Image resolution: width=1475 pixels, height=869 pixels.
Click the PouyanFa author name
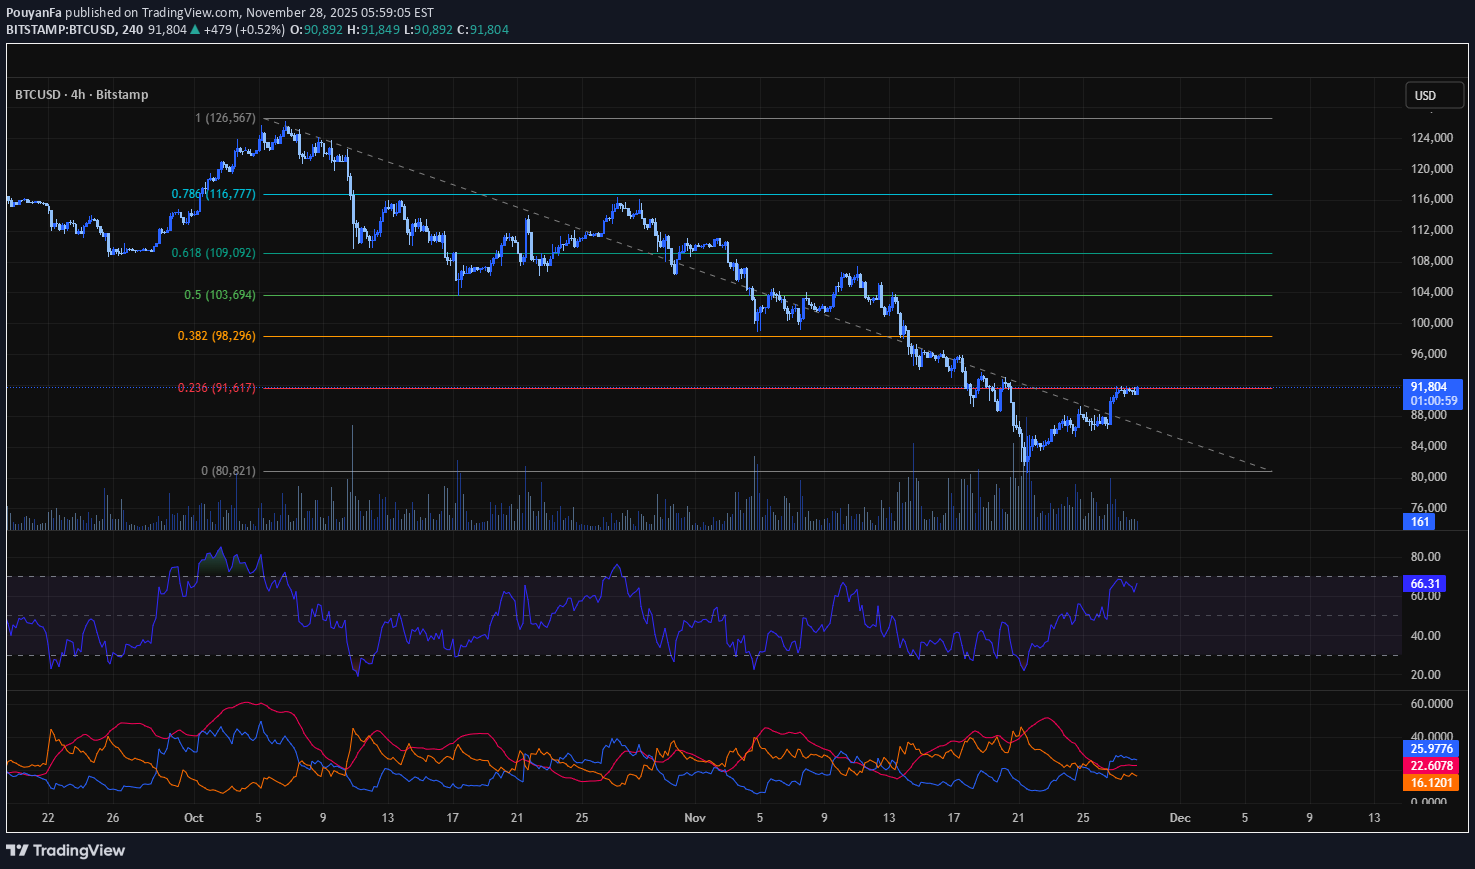pos(33,12)
